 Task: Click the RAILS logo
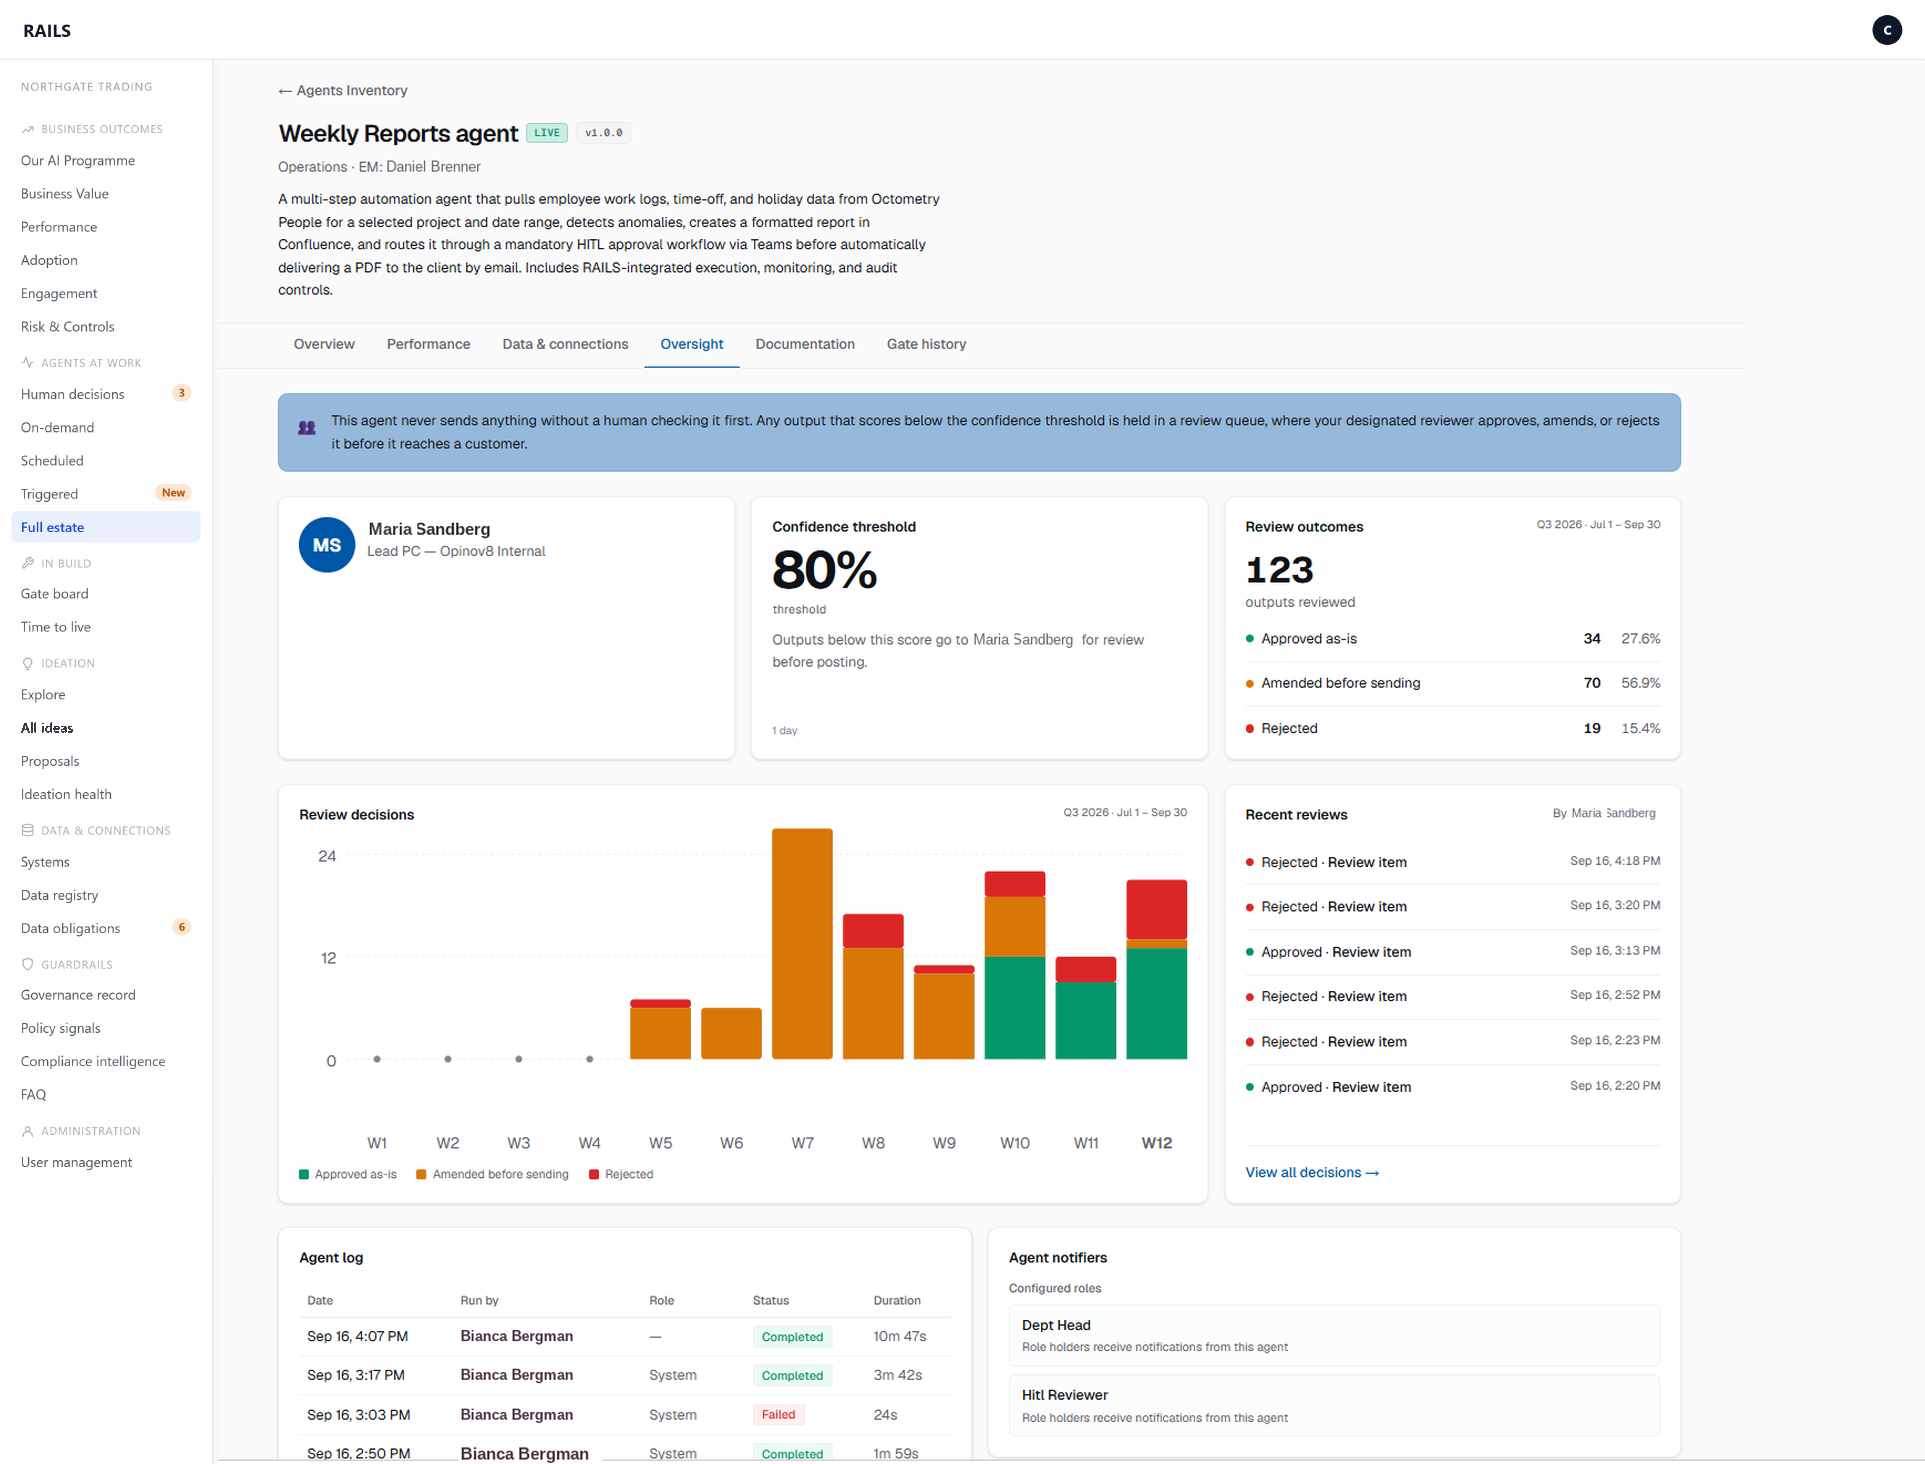[x=47, y=30]
